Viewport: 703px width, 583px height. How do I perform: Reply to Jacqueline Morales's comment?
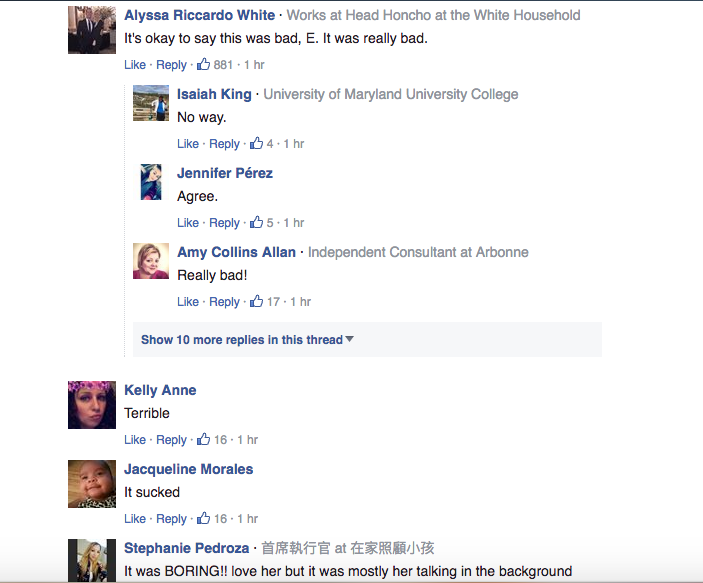[171, 519]
